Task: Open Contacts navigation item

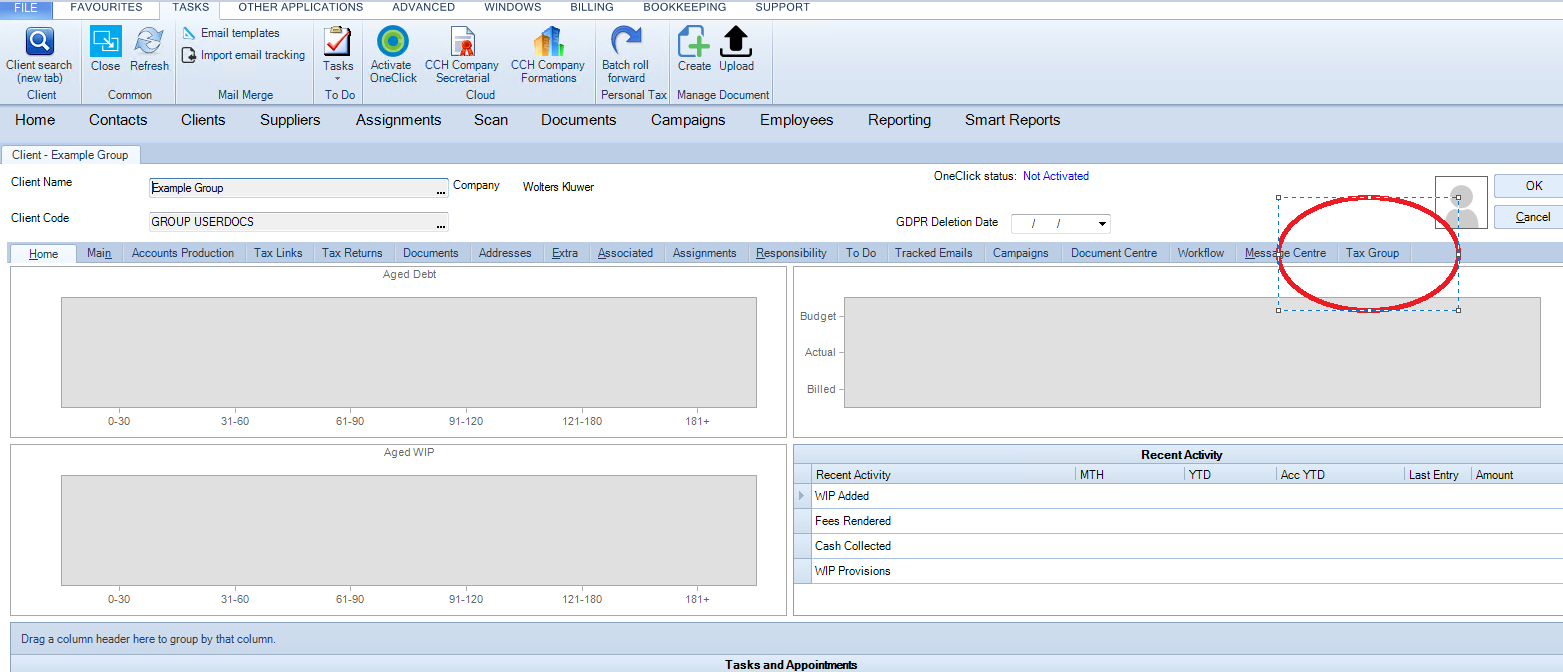Action: [x=118, y=120]
